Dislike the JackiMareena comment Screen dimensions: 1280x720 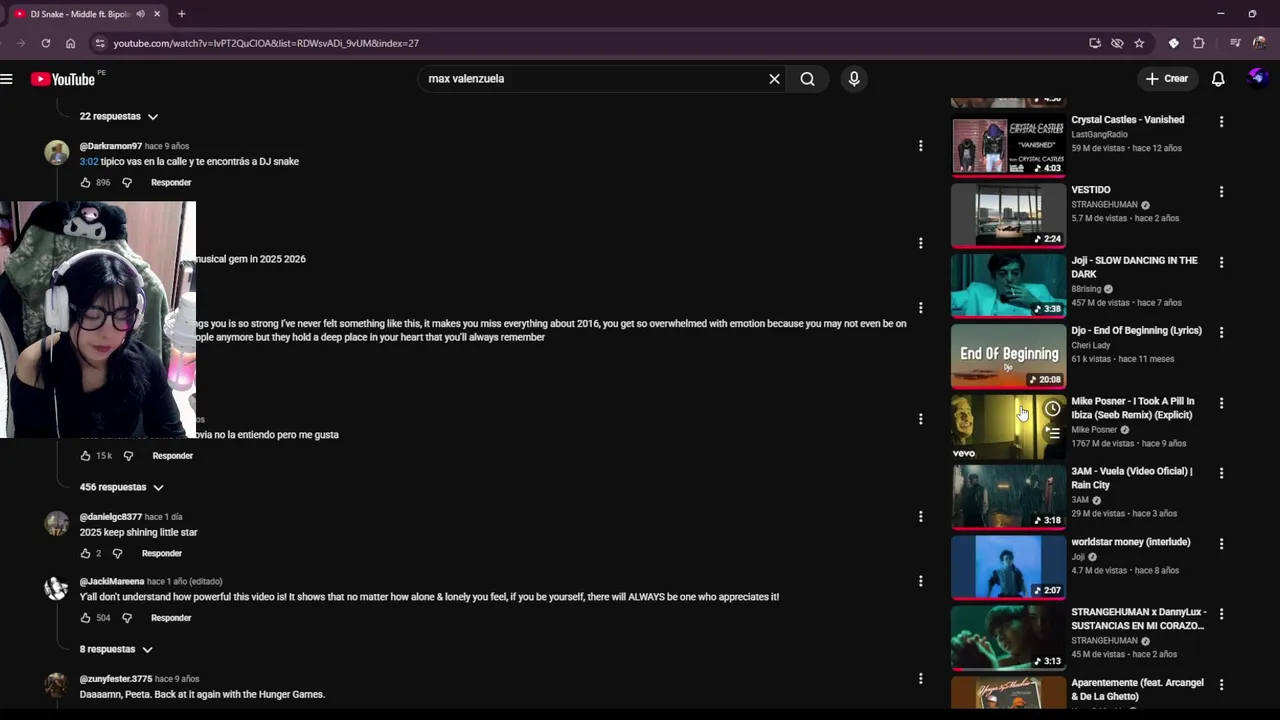click(x=127, y=618)
